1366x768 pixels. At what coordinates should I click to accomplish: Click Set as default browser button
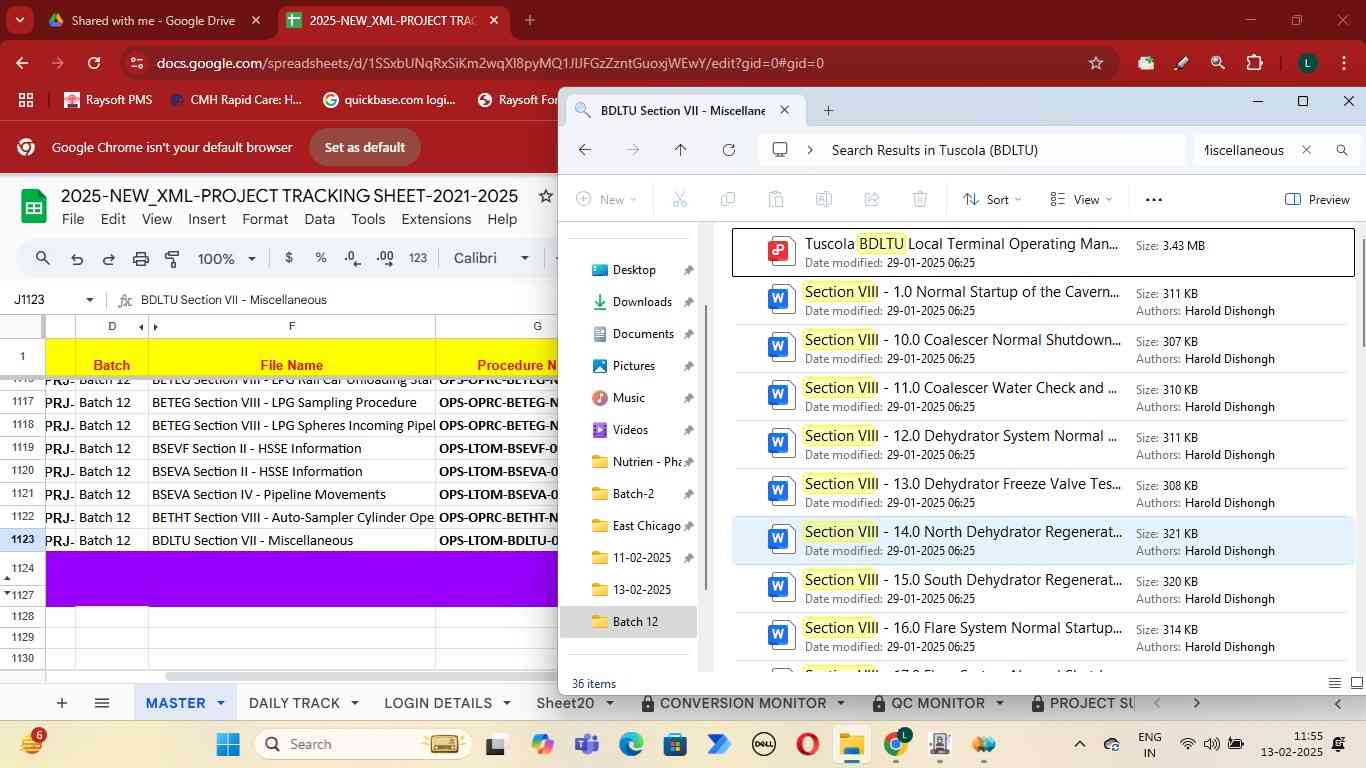(364, 147)
